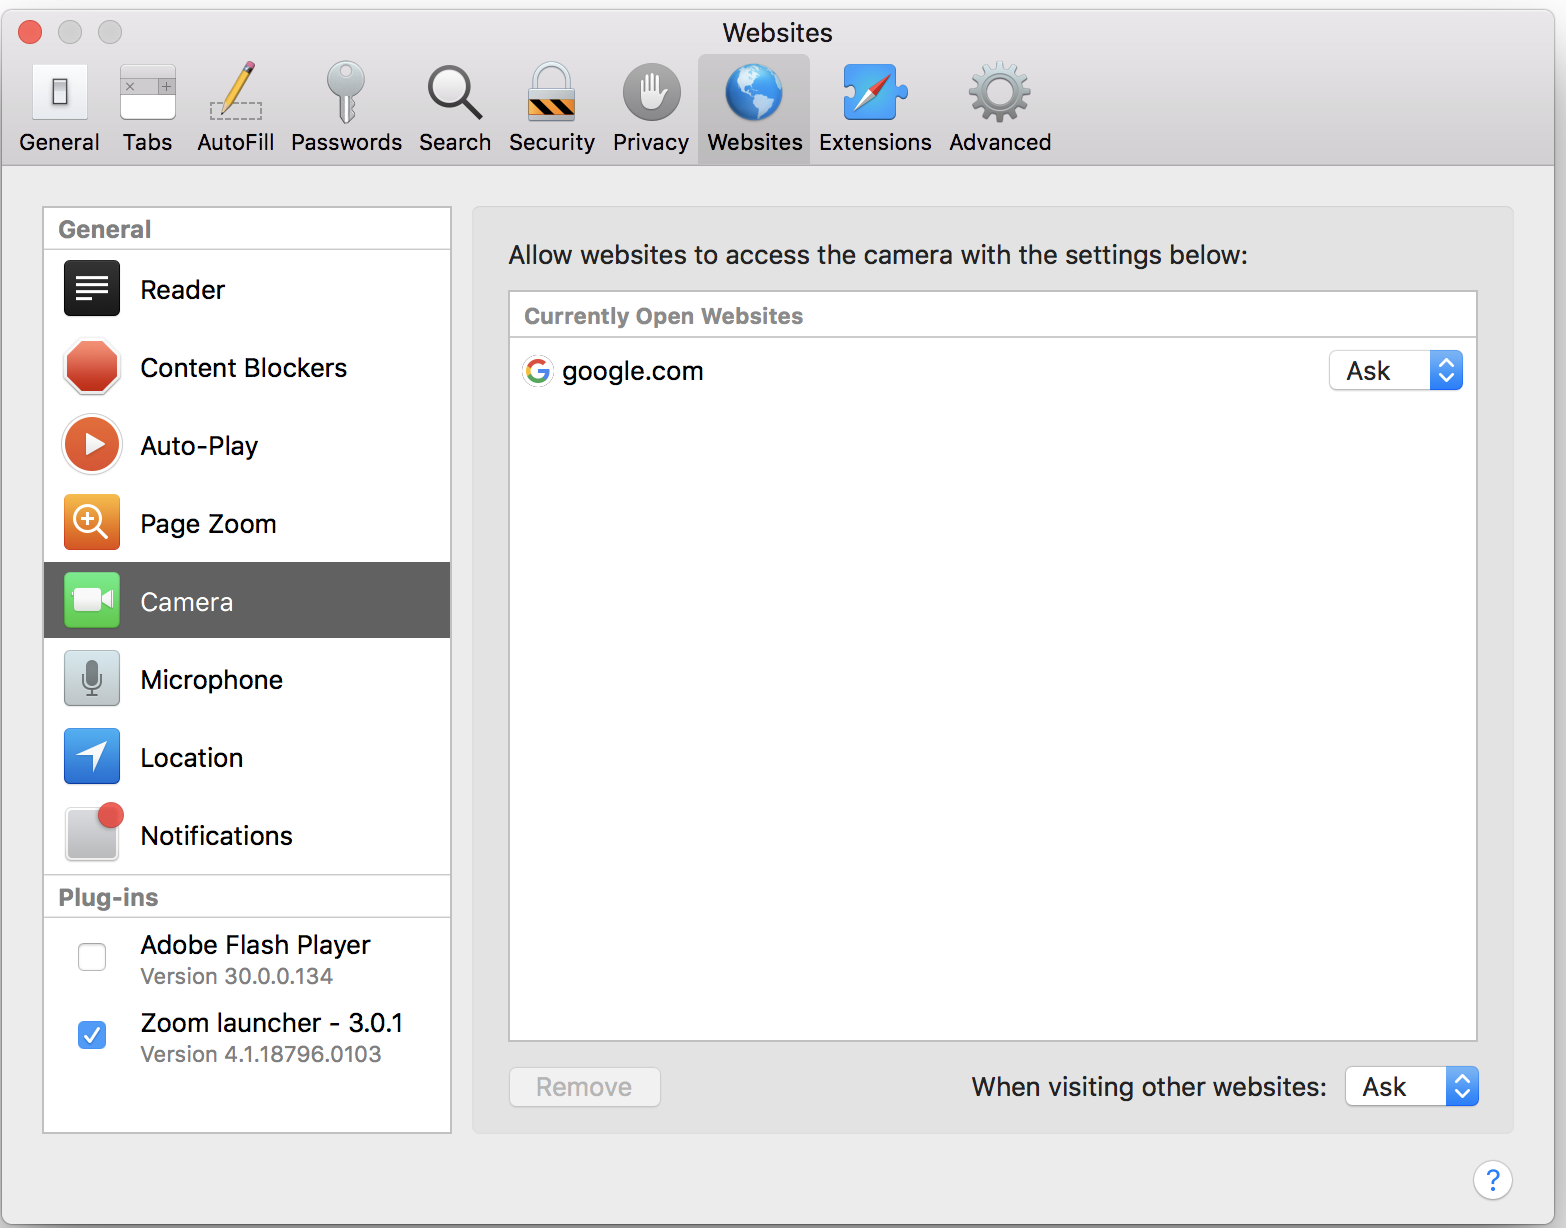The width and height of the screenshot is (1566, 1228).
Task: Open the help question mark button
Action: click(x=1493, y=1180)
